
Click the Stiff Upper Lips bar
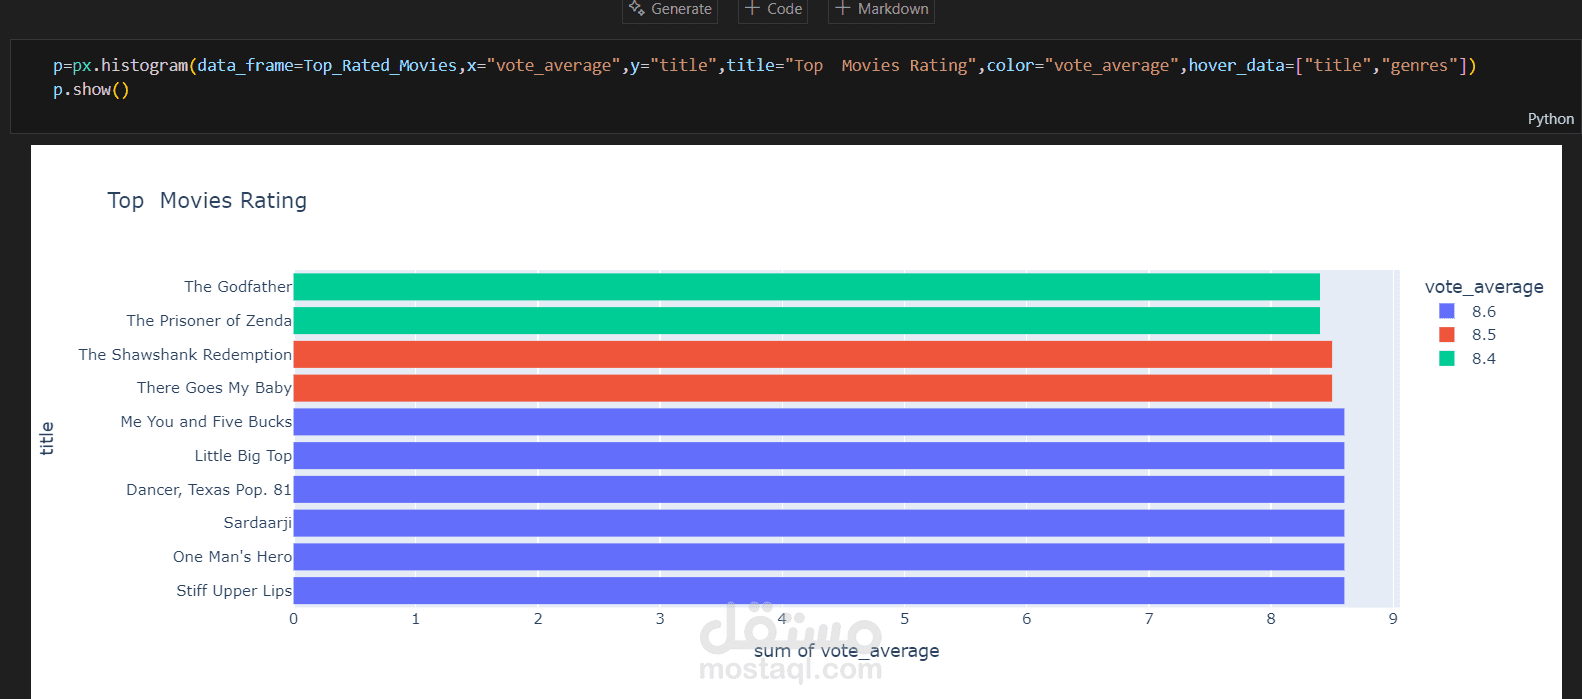[x=818, y=591]
